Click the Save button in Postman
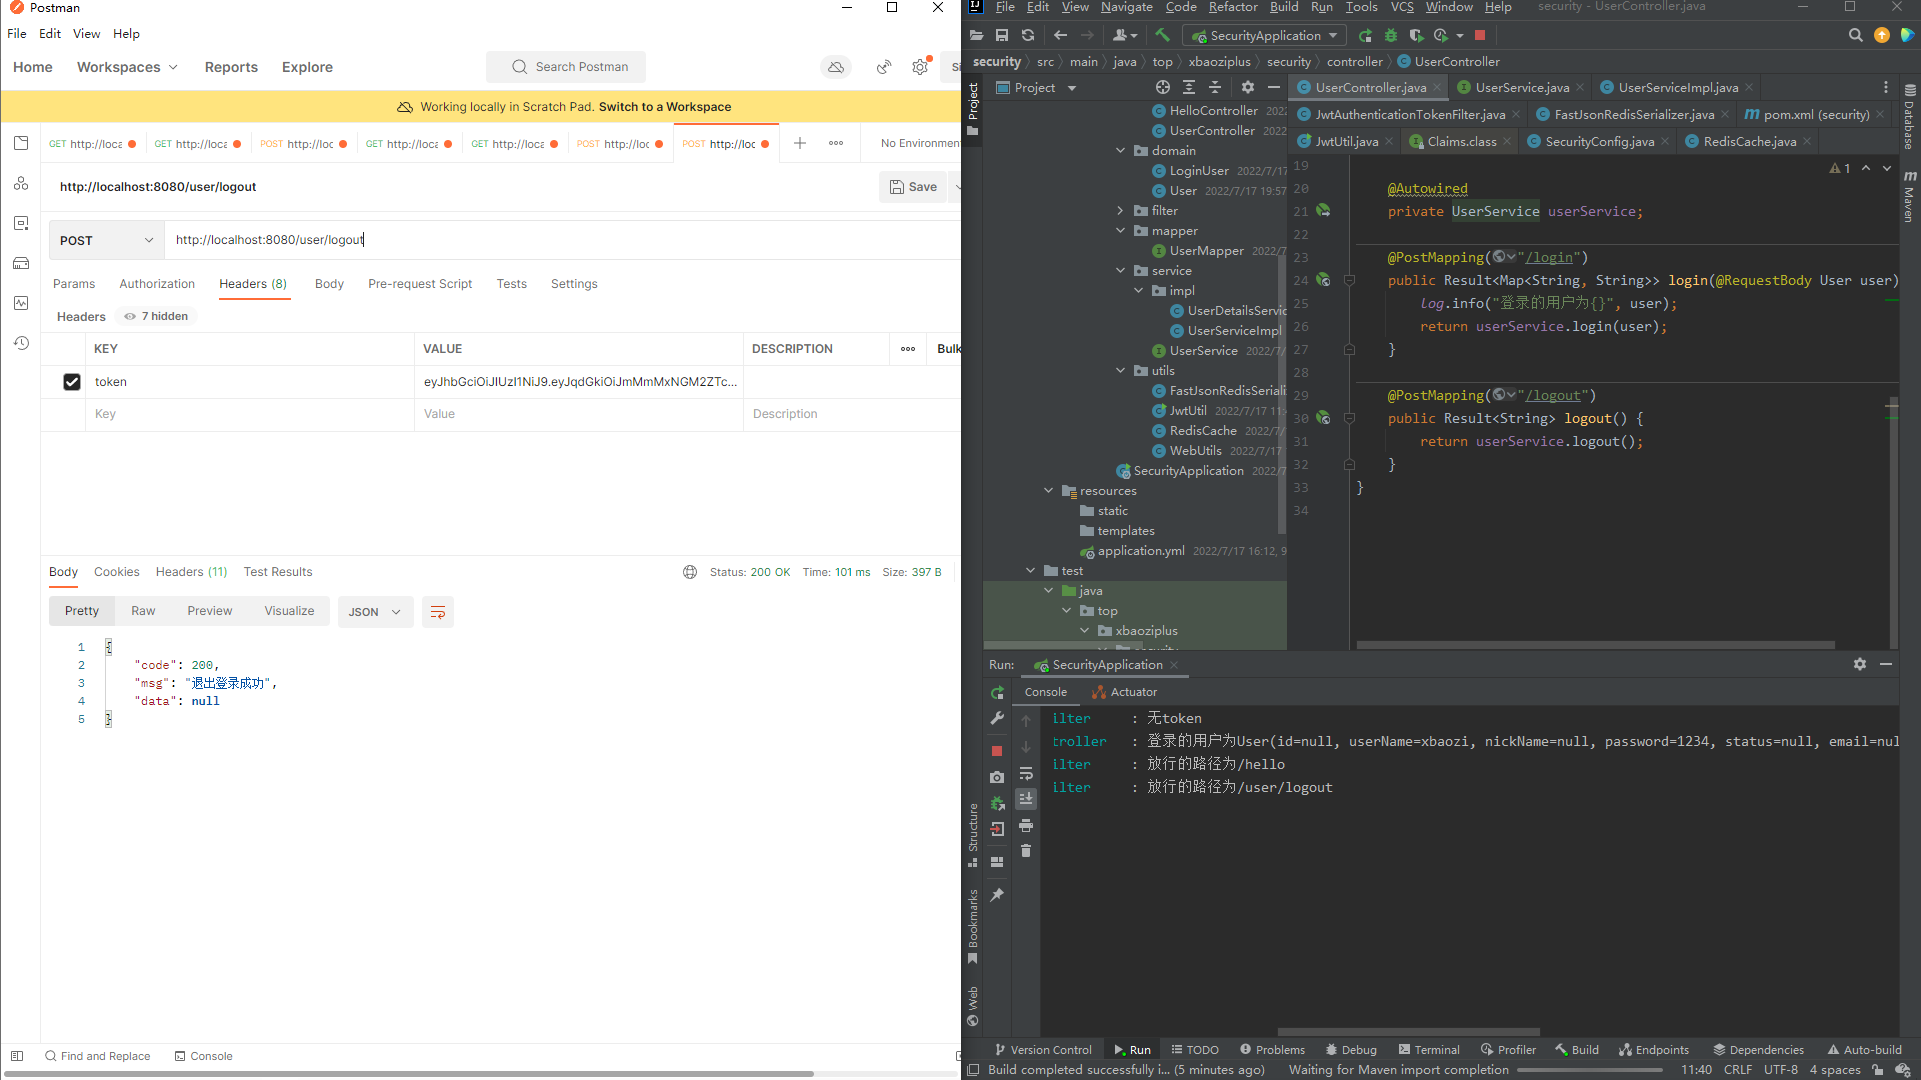The image size is (1921, 1080). tap(913, 187)
